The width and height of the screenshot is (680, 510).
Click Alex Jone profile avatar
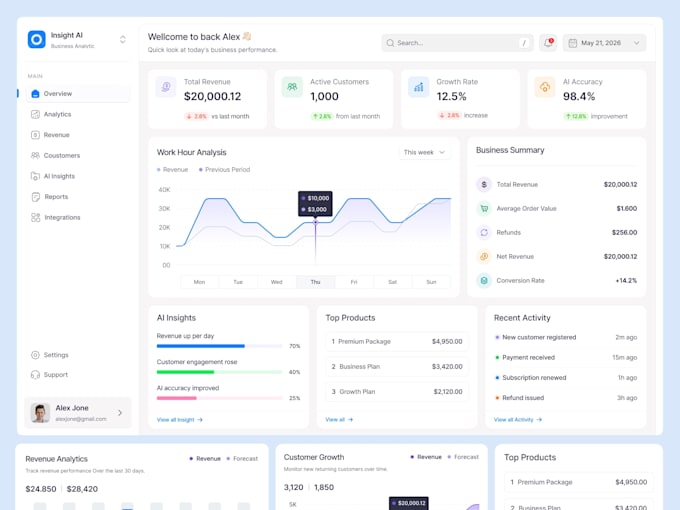pyautogui.click(x=40, y=413)
